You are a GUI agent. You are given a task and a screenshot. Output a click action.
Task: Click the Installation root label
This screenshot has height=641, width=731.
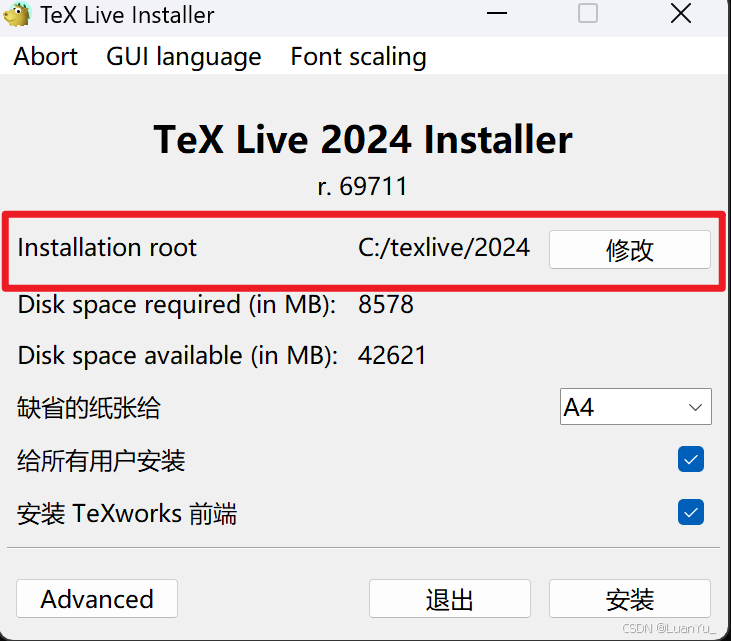[x=107, y=247]
